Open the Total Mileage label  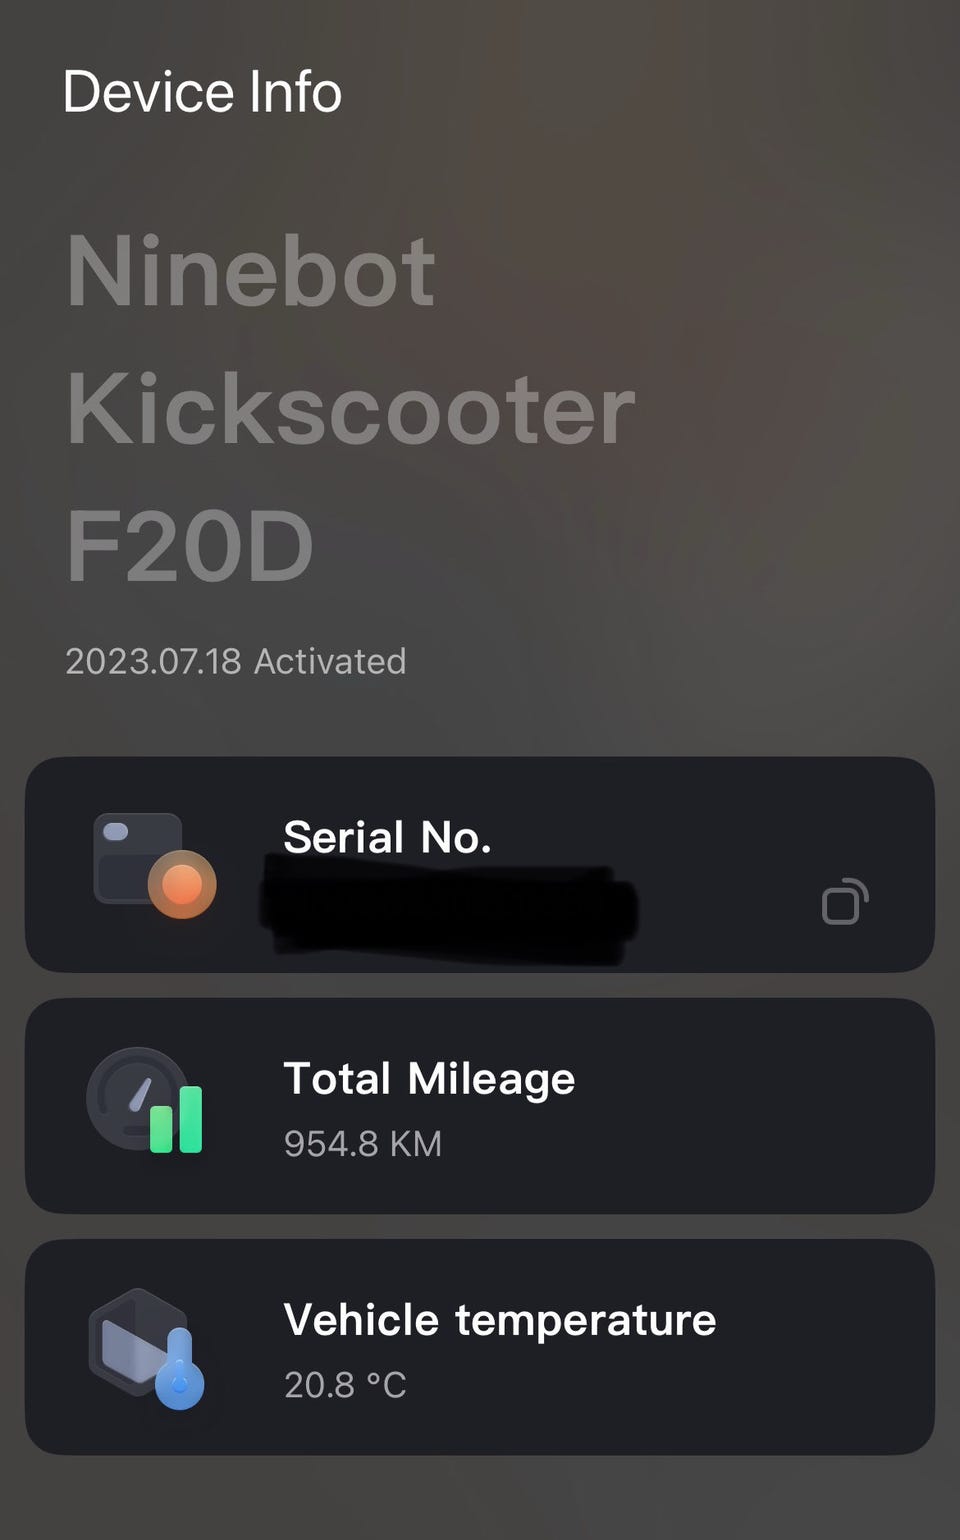pos(429,1079)
